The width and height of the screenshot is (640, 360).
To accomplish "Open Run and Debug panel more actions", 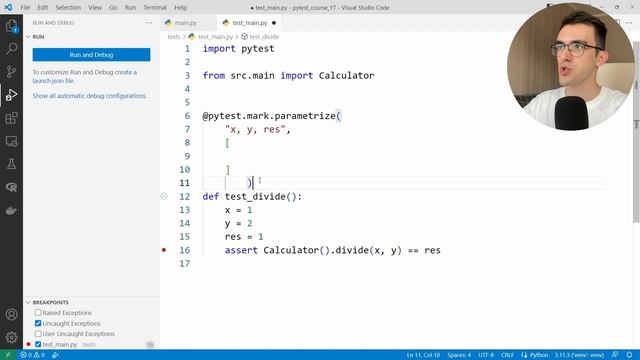I will point(149,23).
